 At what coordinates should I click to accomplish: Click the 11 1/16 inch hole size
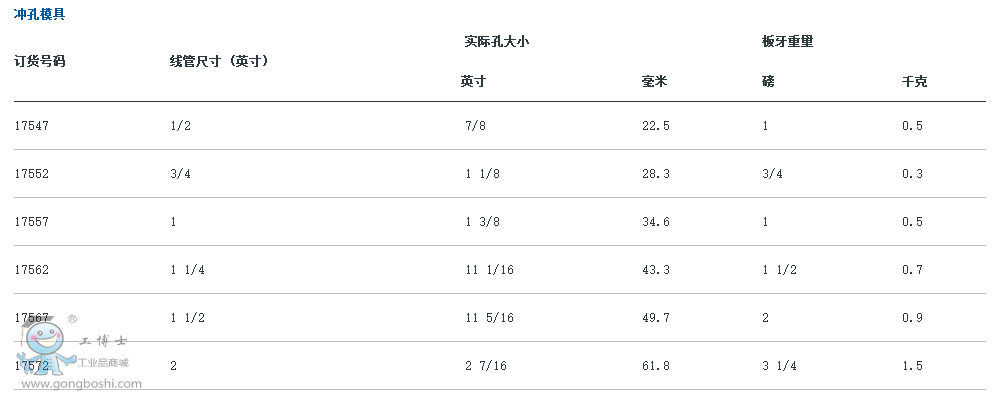pos(489,270)
